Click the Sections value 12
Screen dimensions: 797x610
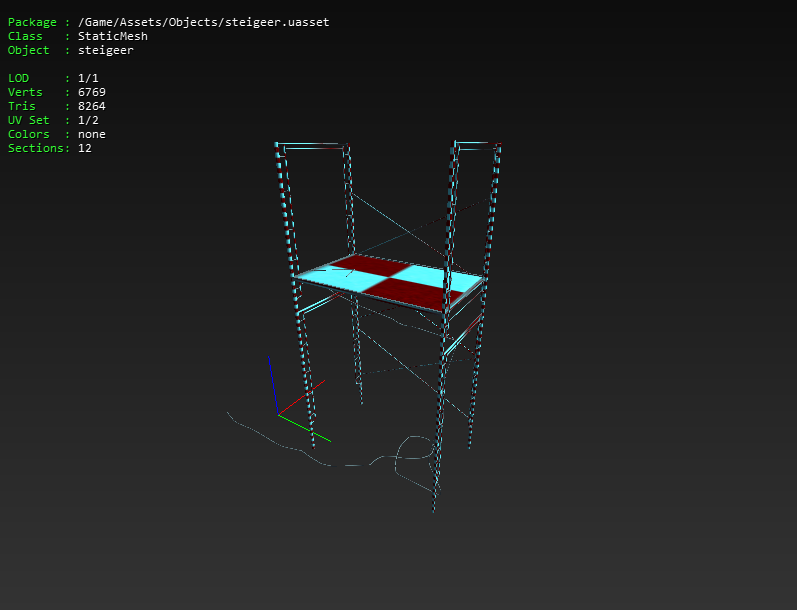(84, 148)
